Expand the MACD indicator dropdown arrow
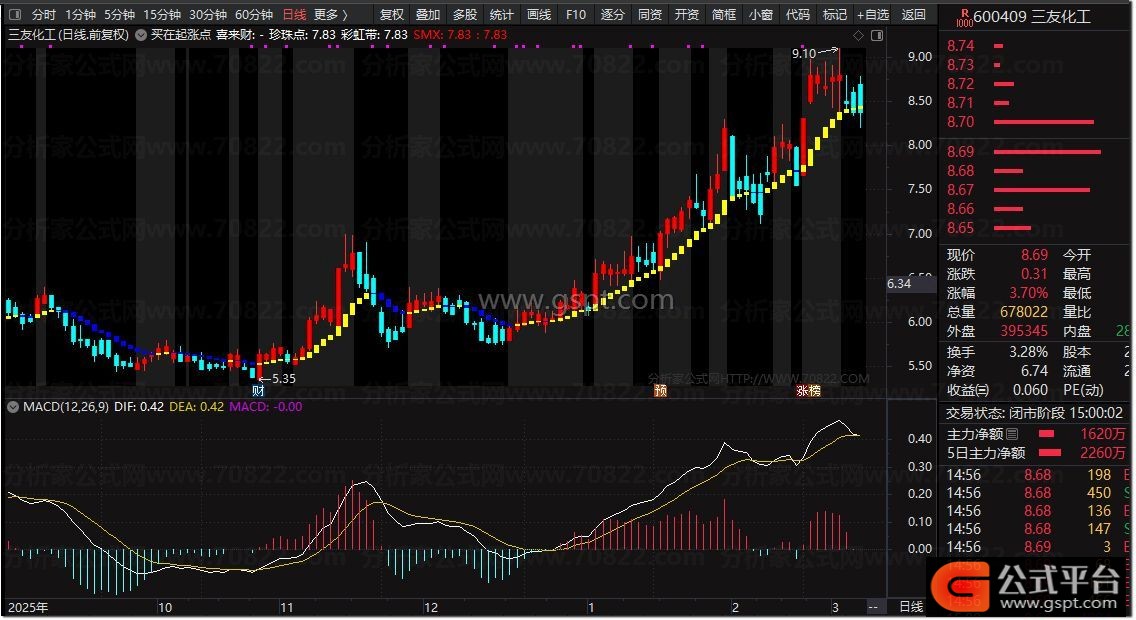Viewport: 1136px width, 620px height. tap(13, 407)
